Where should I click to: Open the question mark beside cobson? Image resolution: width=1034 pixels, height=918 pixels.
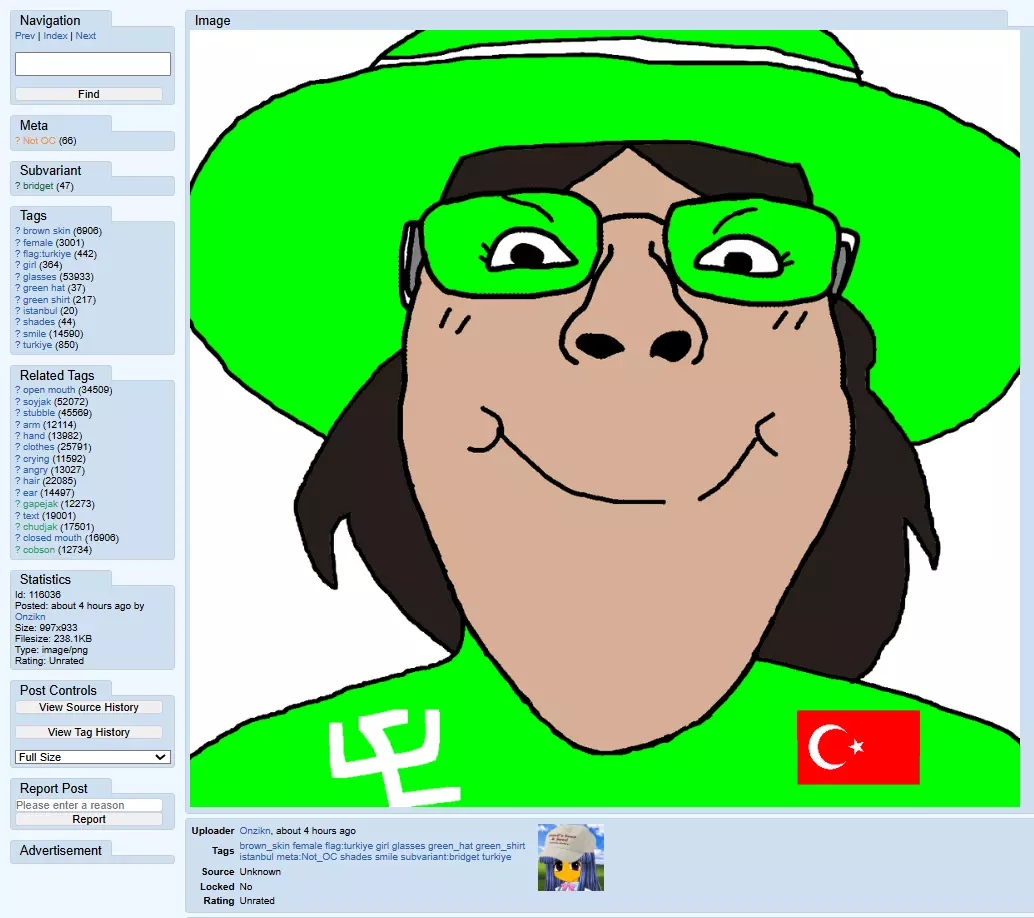[x=18, y=550]
